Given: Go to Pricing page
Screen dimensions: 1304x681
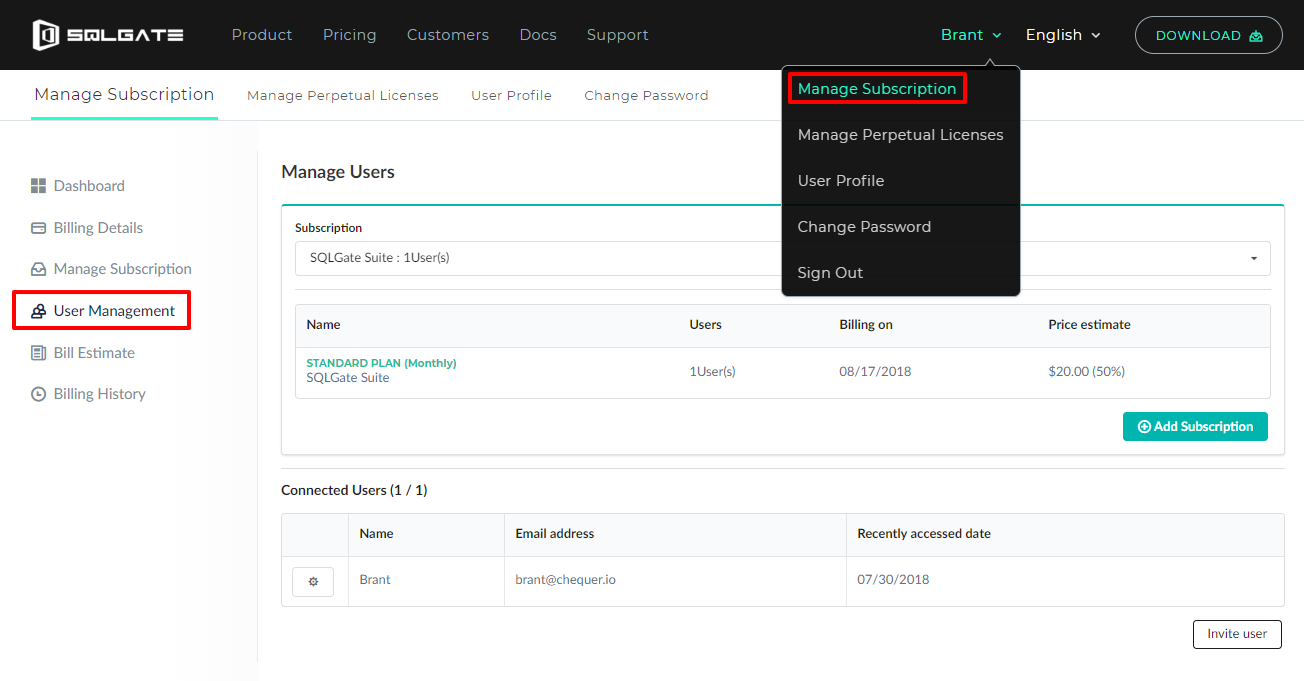Looking at the screenshot, I should [350, 35].
